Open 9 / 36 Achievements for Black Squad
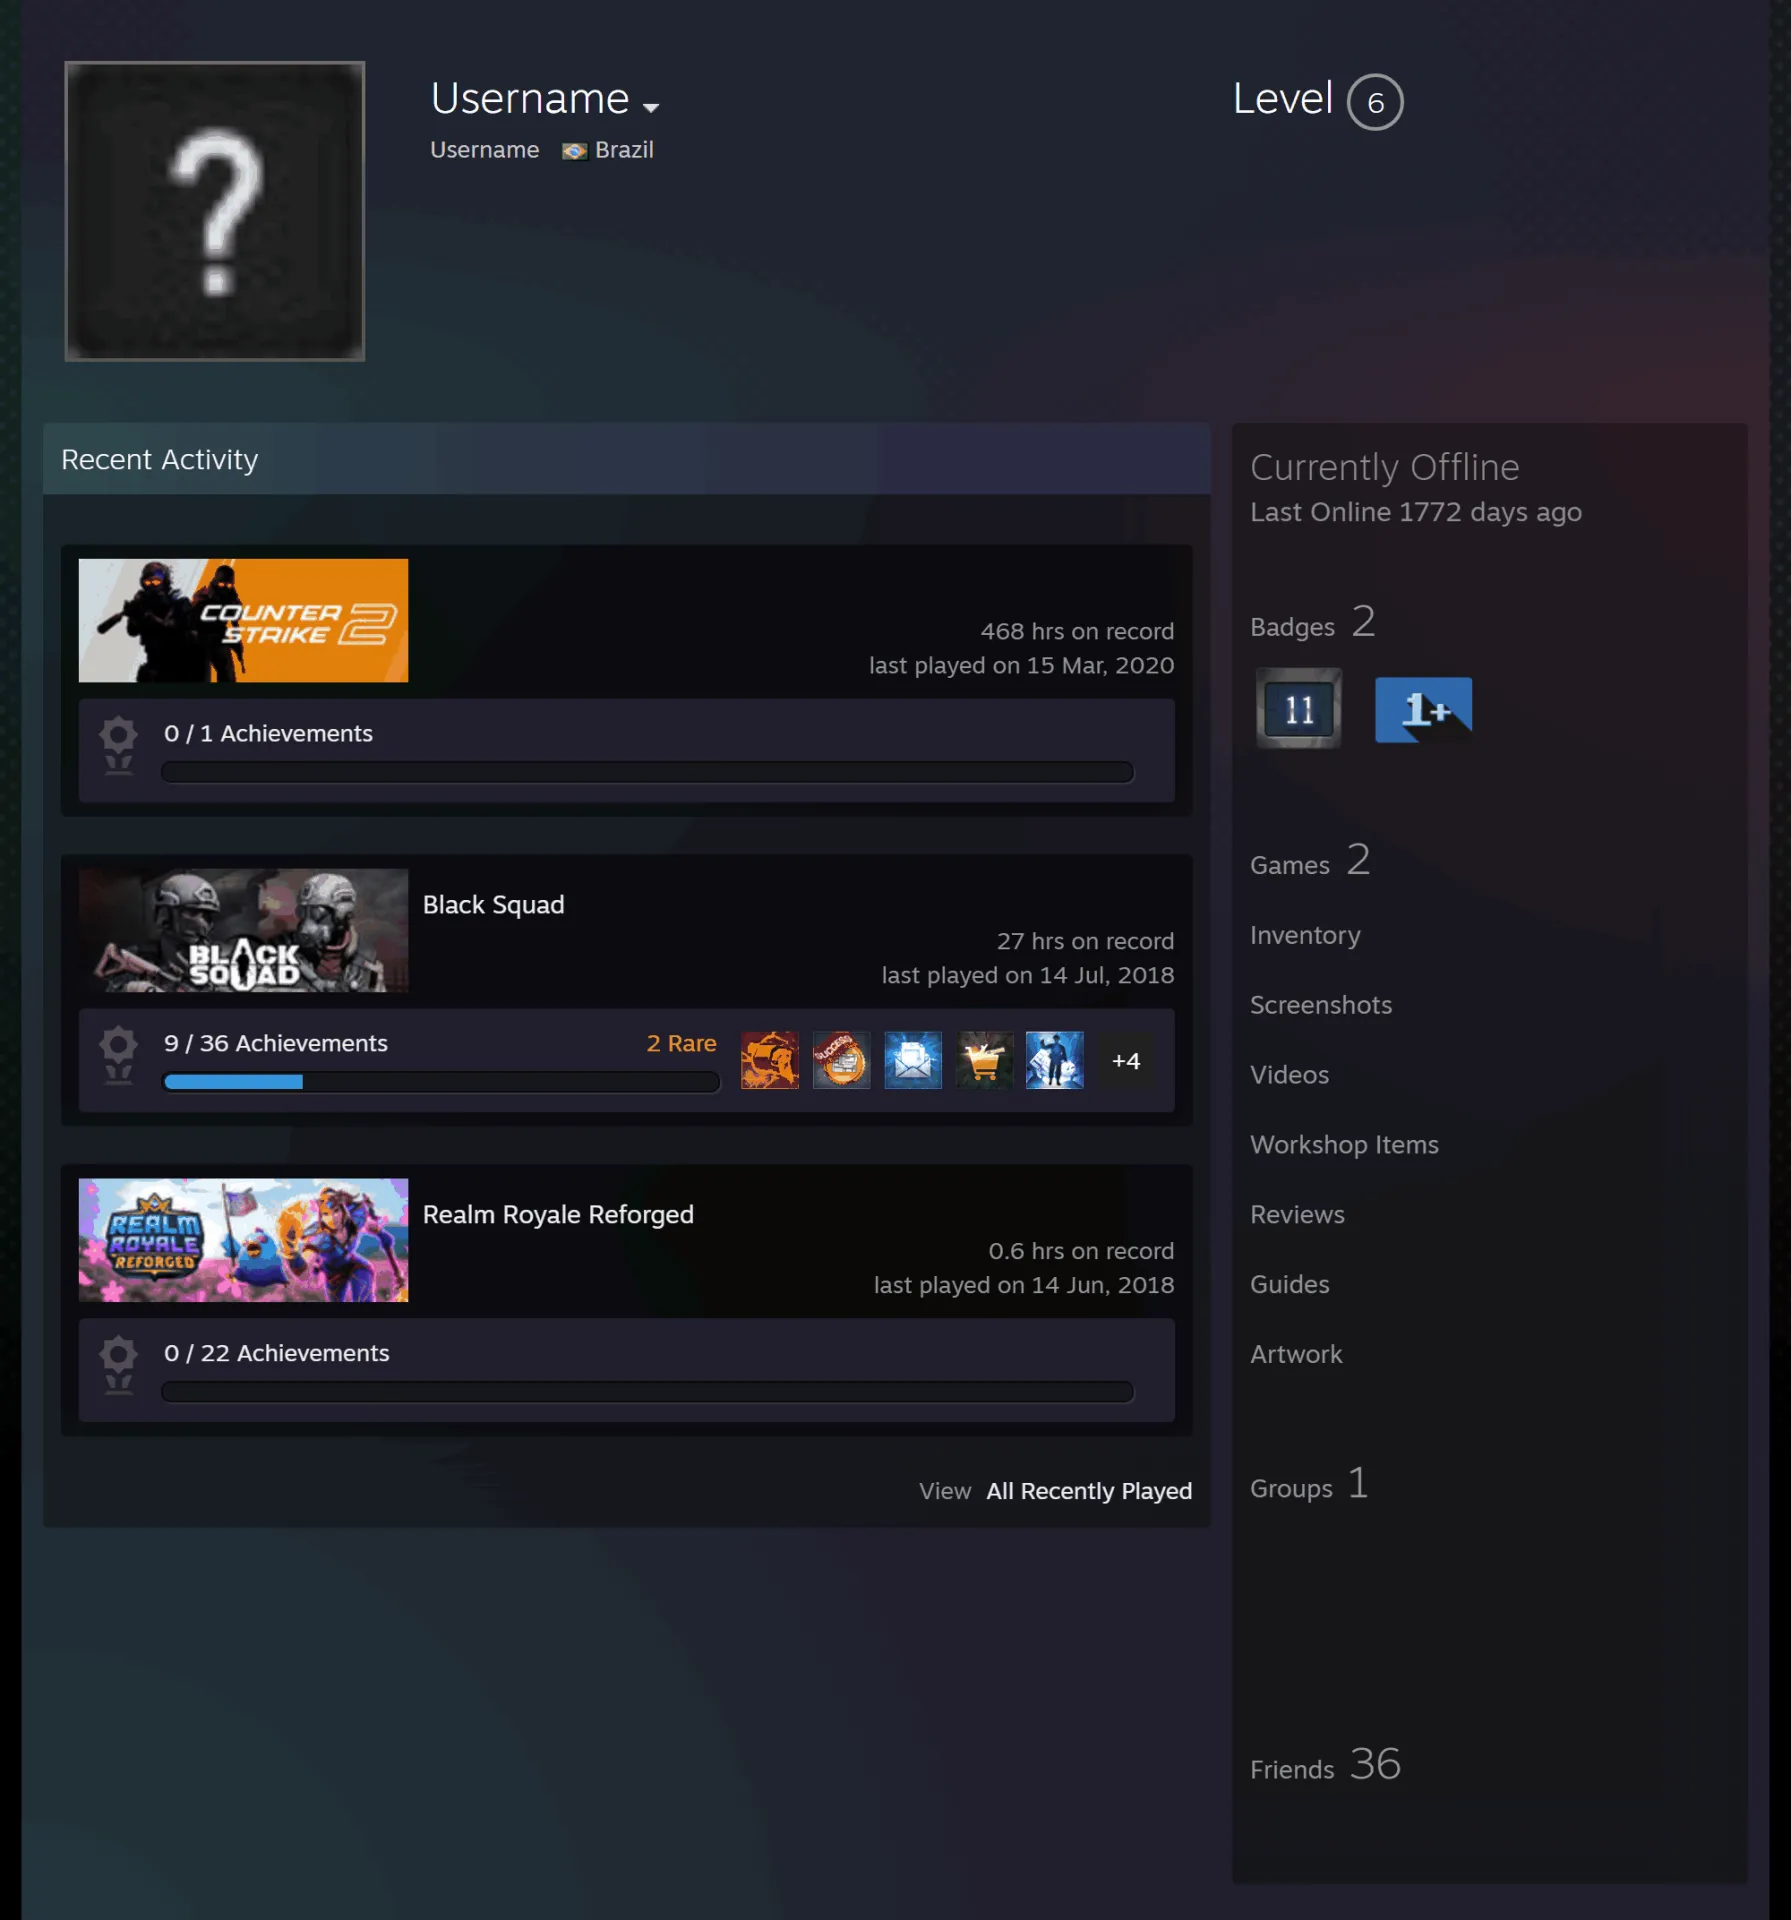The width and height of the screenshot is (1791, 1920). (276, 1043)
